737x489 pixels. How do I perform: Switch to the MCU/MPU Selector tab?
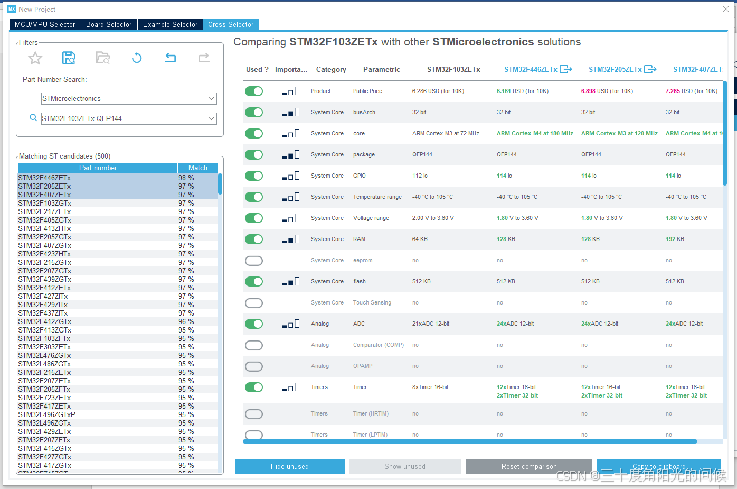45,24
